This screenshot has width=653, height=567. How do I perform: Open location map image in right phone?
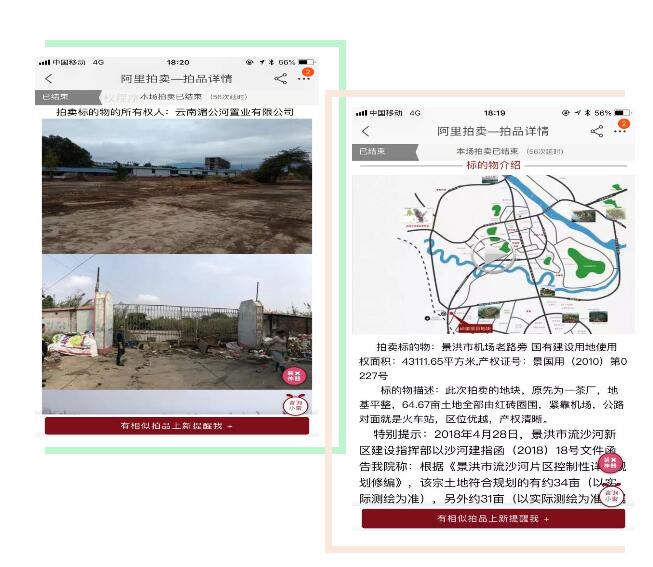pos(493,254)
